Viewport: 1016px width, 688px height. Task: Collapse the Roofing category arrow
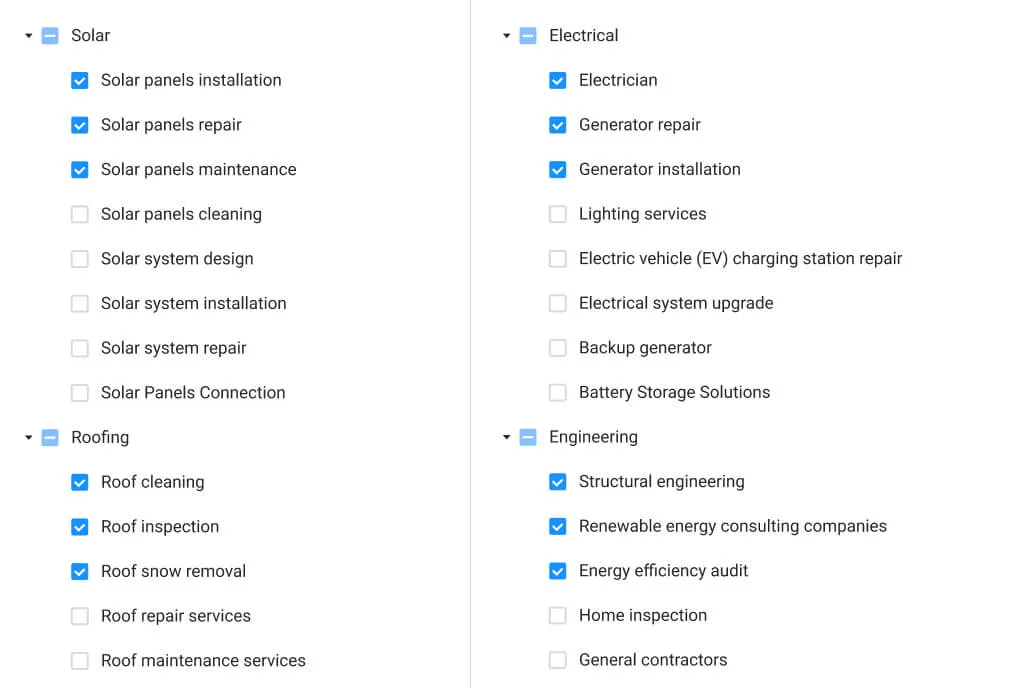[29, 438]
